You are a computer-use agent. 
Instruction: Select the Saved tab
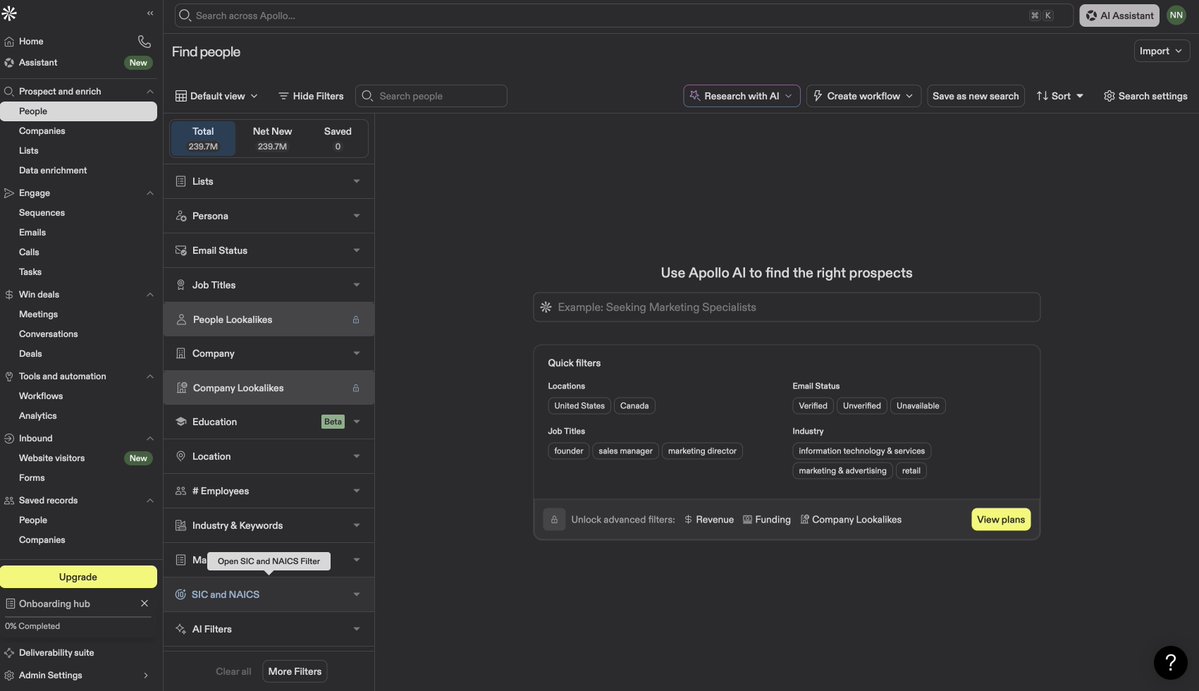tap(337, 138)
